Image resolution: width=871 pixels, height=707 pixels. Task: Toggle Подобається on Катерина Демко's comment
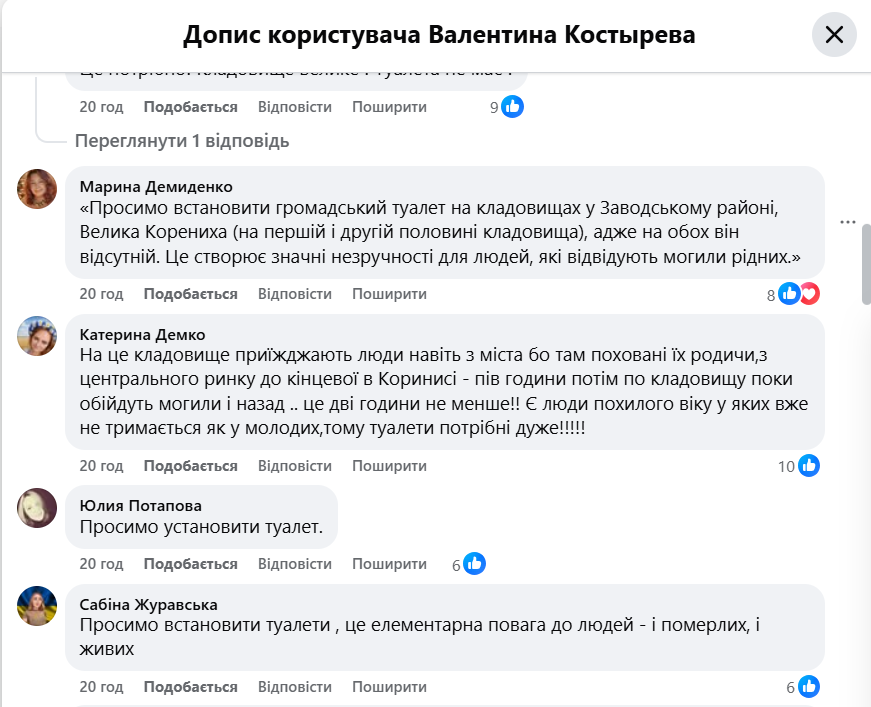[190, 466]
